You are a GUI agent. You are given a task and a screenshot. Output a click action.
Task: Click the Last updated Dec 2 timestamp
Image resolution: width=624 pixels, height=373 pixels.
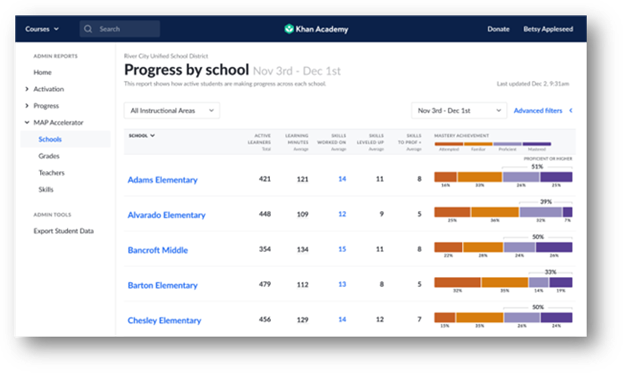(x=533, y=84)
